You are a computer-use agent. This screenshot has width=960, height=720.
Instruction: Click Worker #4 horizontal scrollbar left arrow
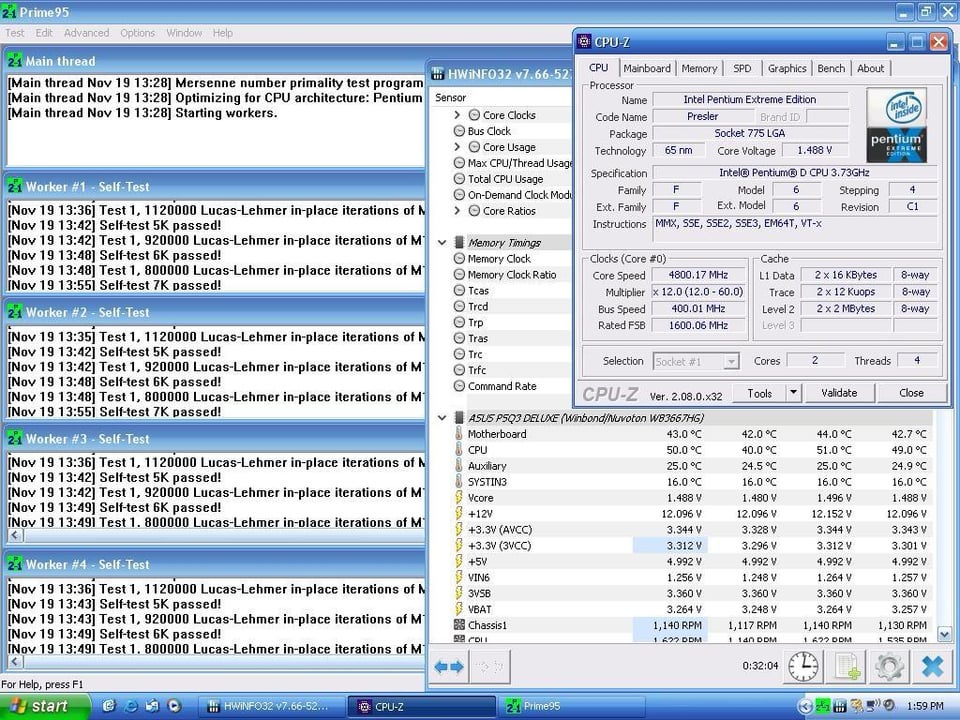click(x=15, y=661)
